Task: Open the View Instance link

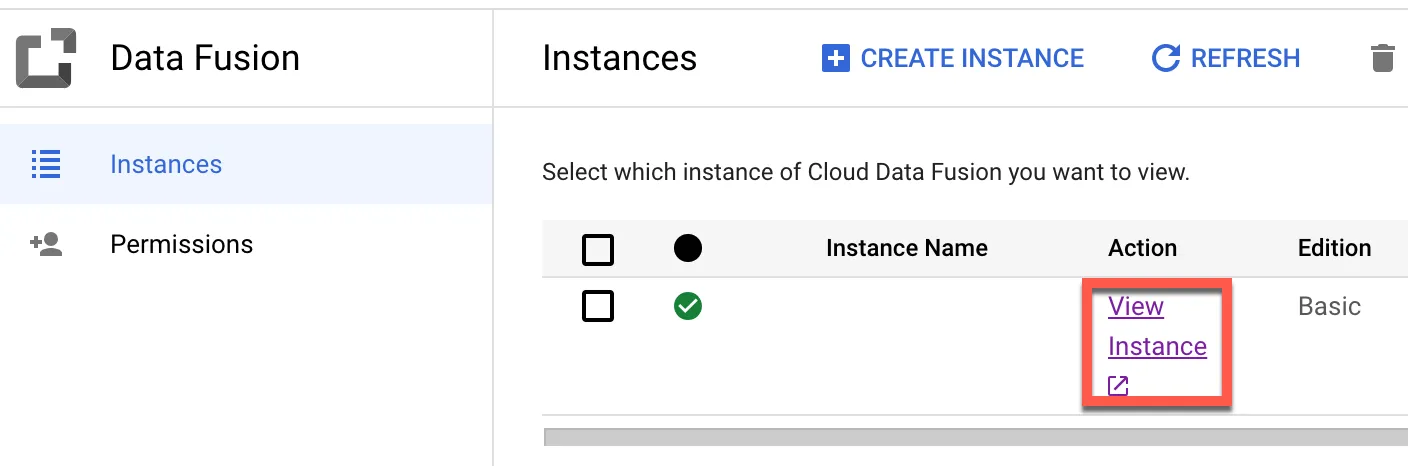Action: pyautogui.click(x=1157, y=326)
